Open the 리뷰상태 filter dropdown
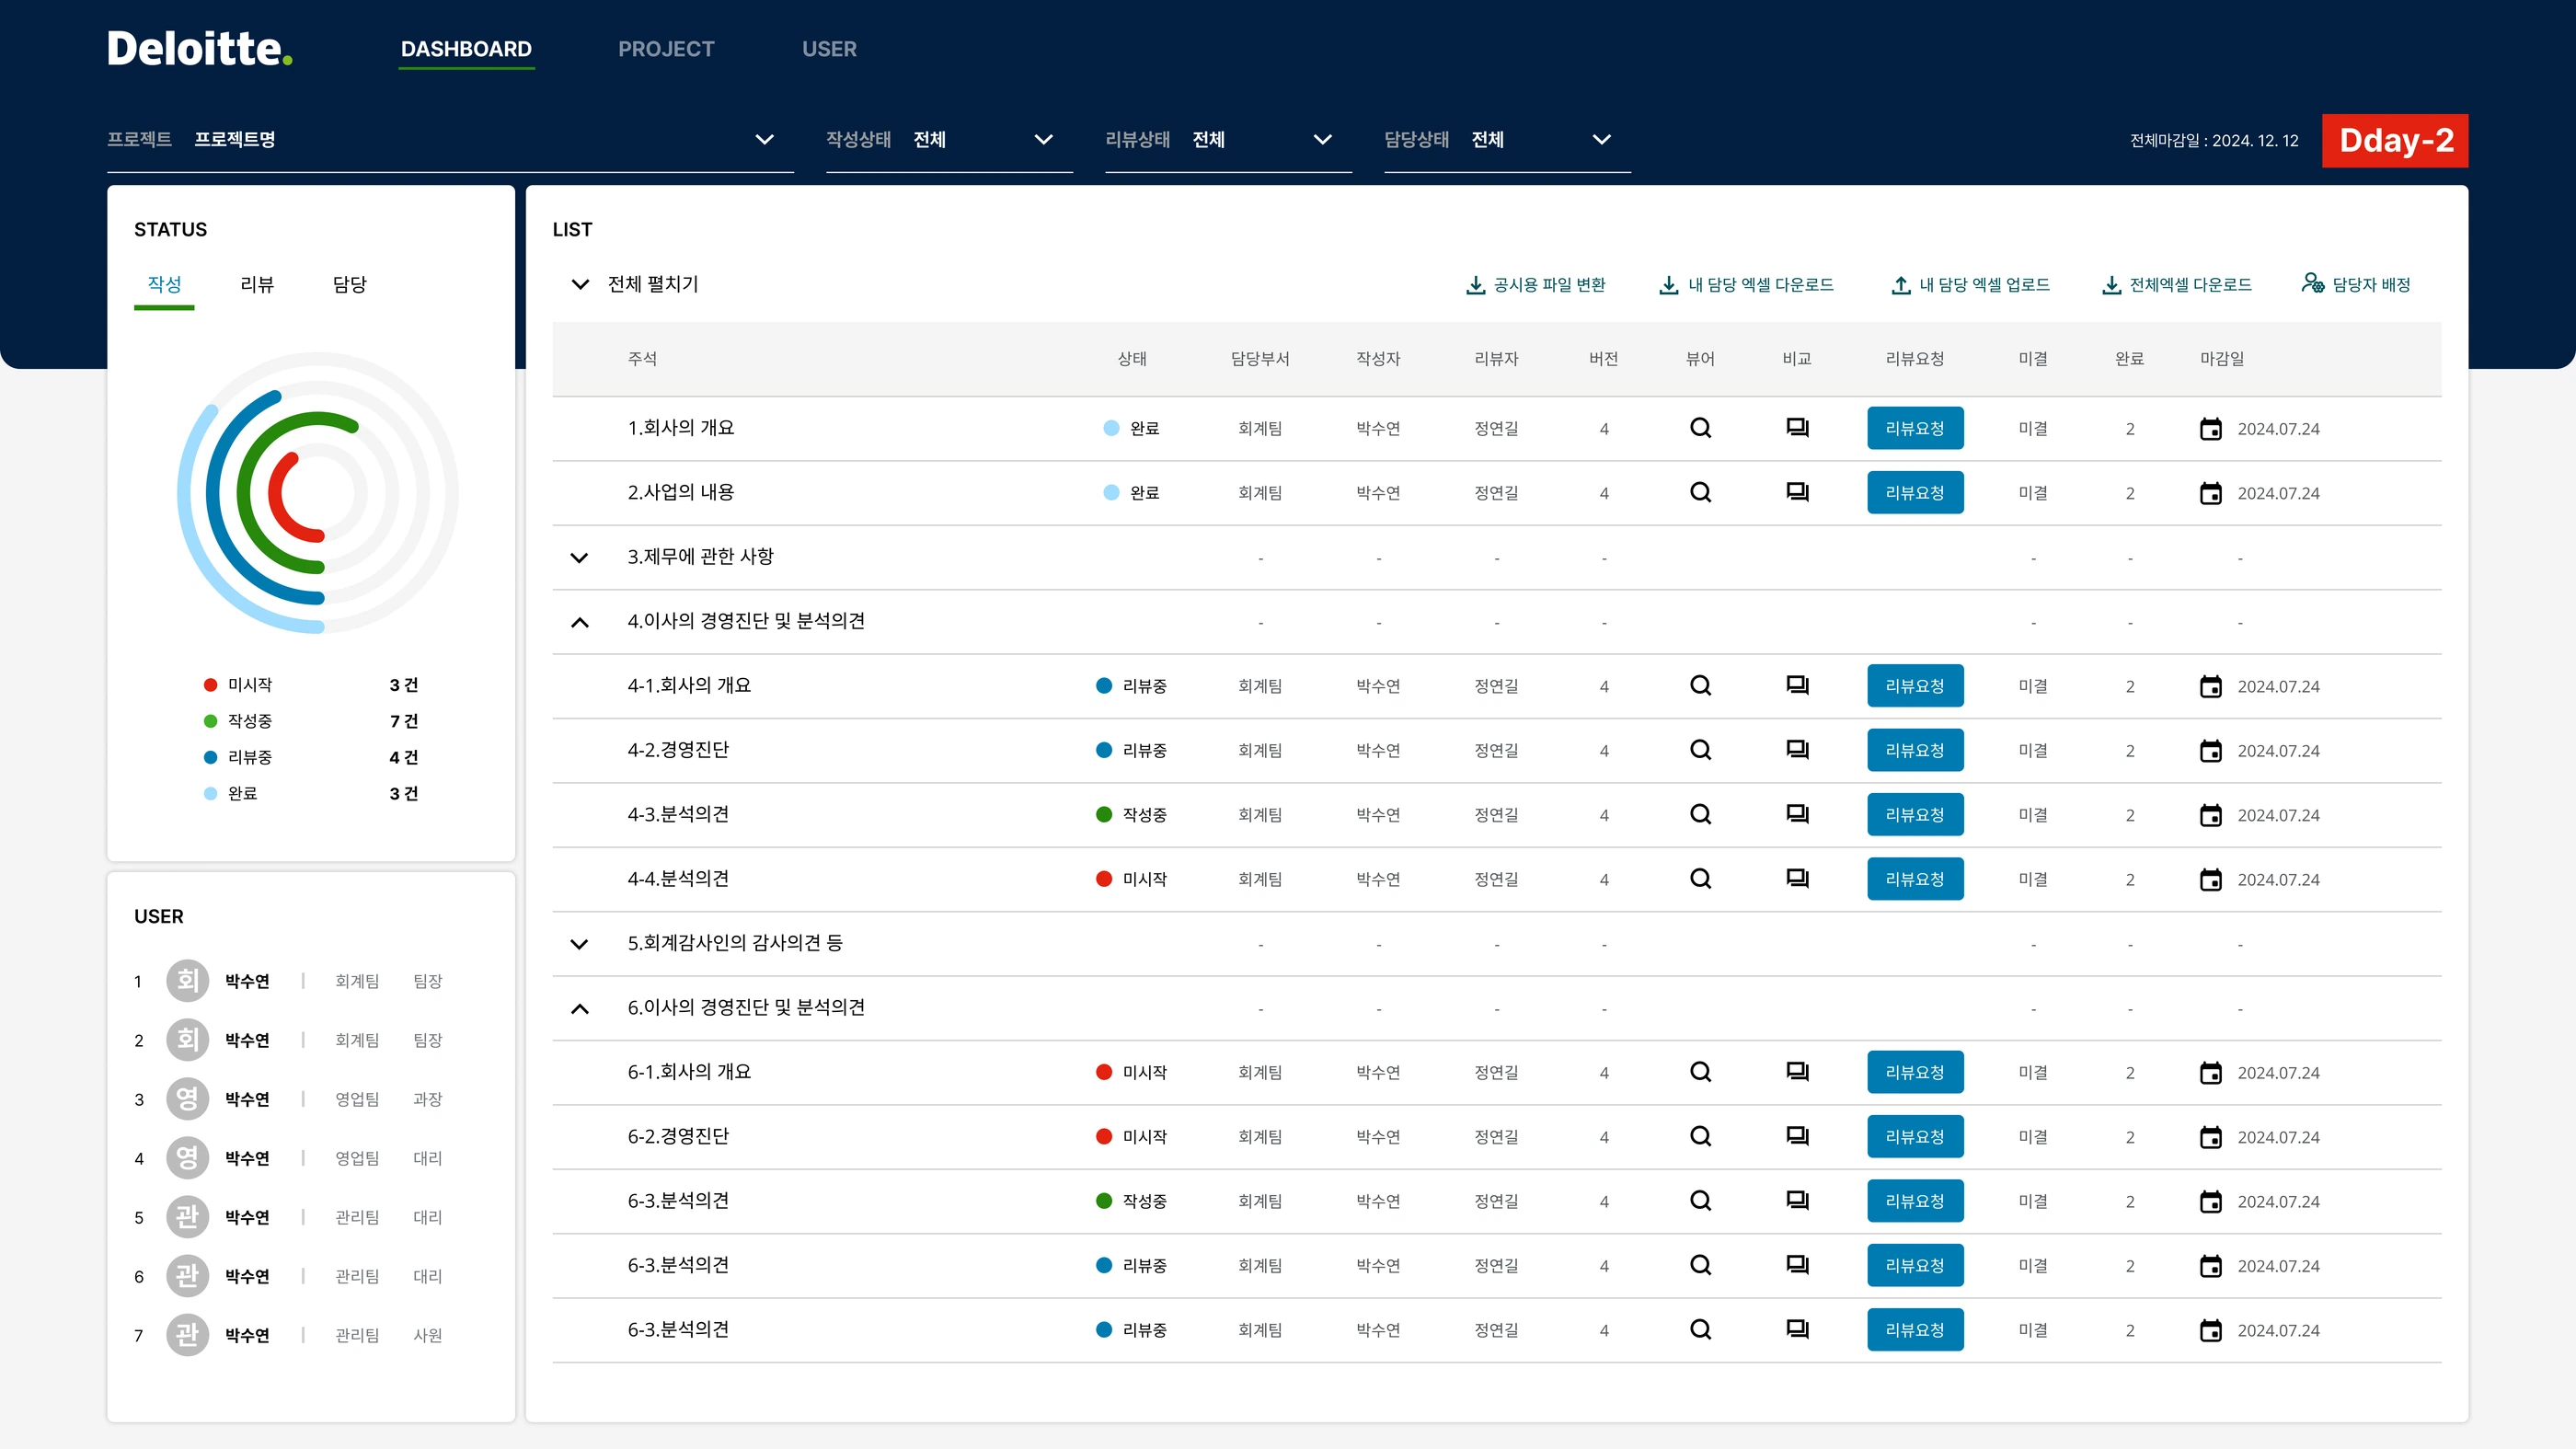Viewport: 2576px width, 1449px height. coord(1228,140)
